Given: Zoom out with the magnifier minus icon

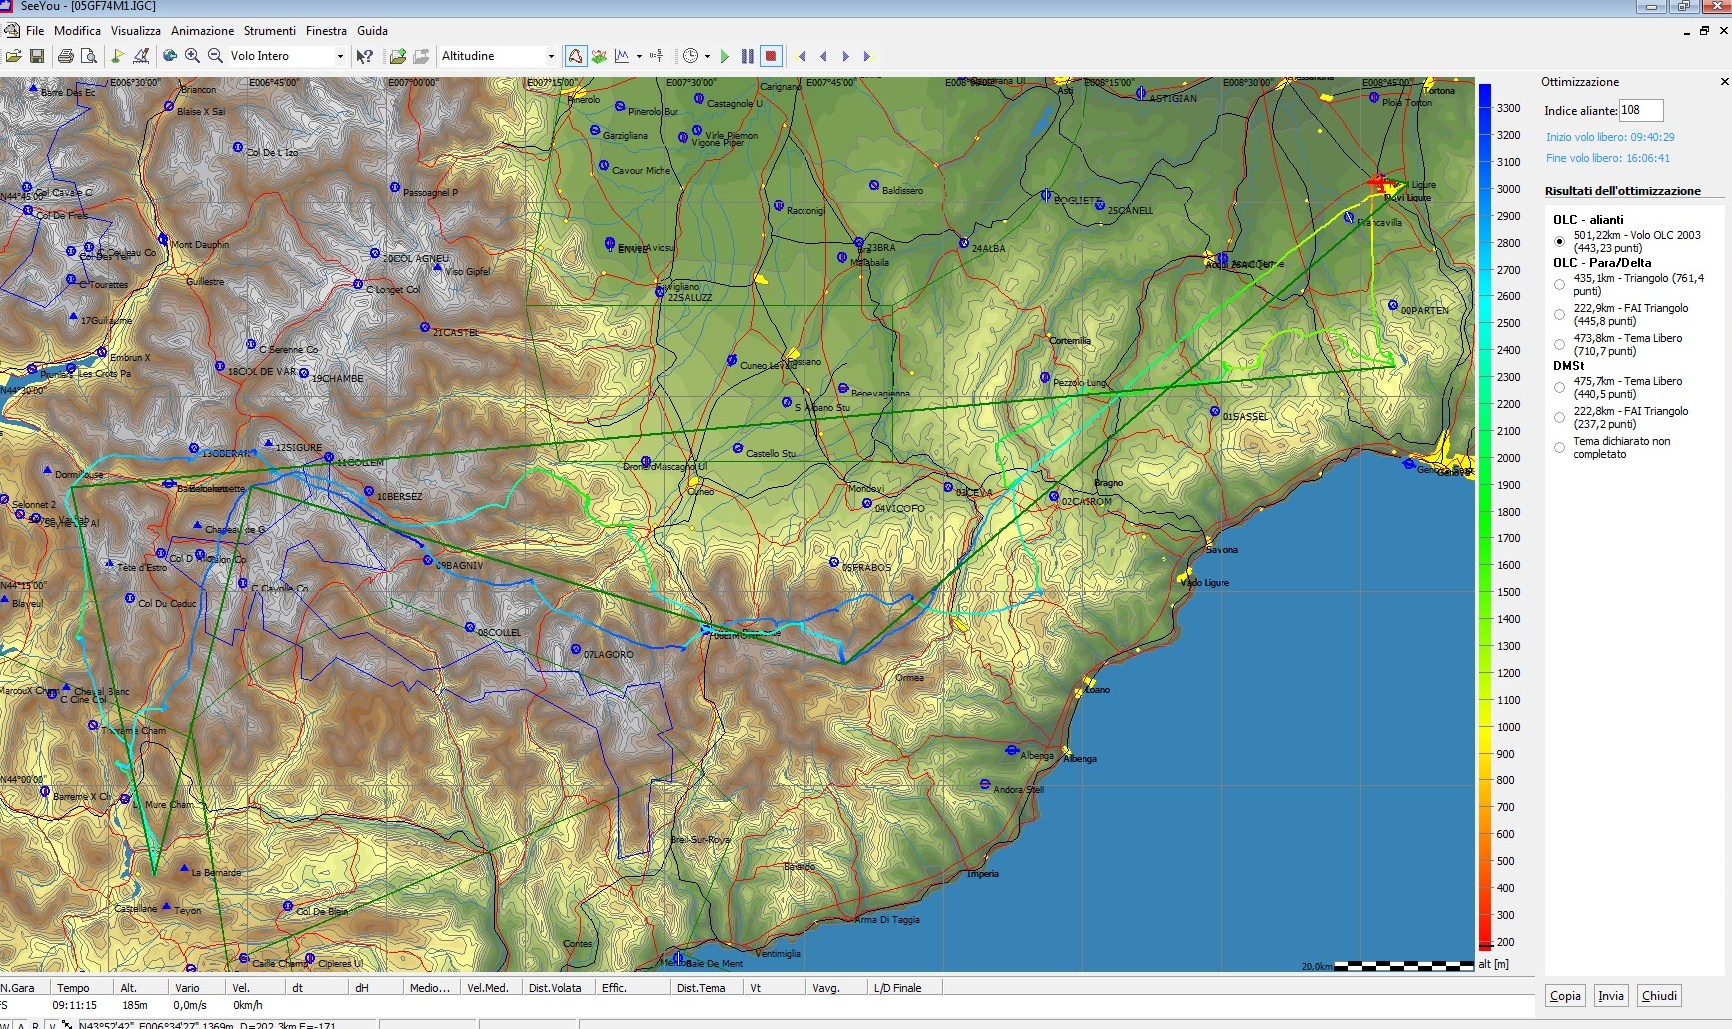Looking at the screenshot, I should 215,56.
